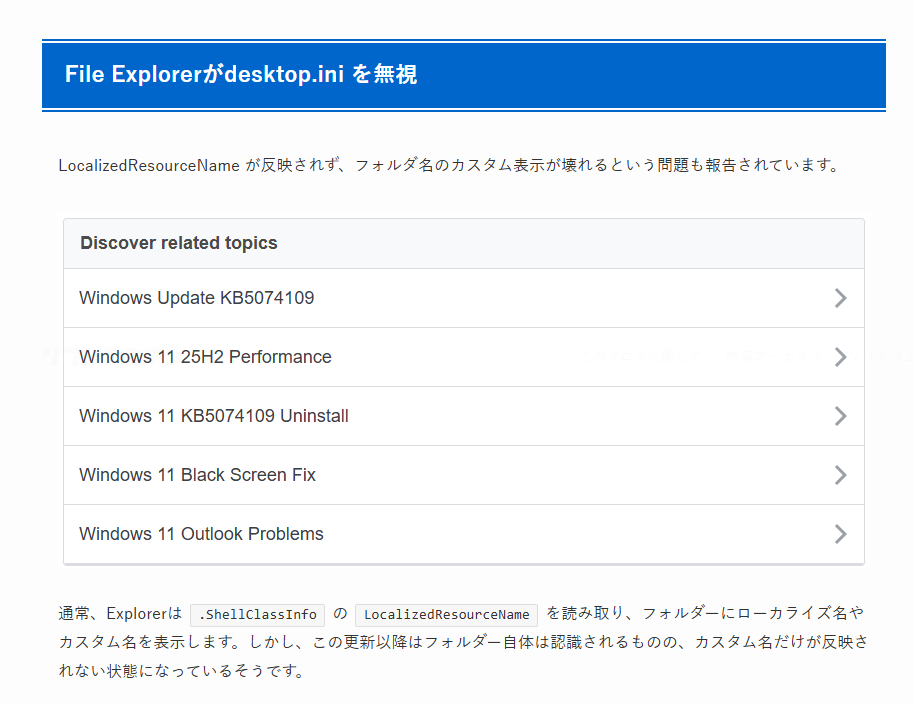Click LocalizedResourceName text in the first paragraph

point(149,165)
